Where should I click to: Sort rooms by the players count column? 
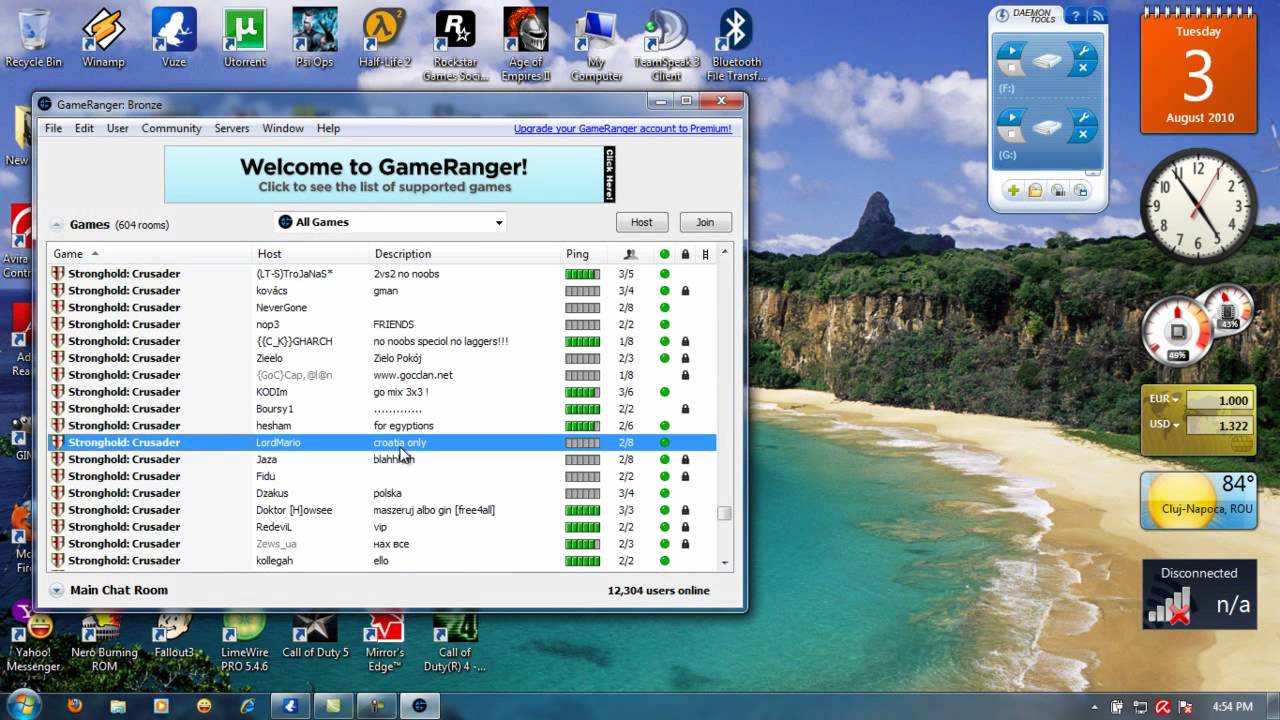630,254
